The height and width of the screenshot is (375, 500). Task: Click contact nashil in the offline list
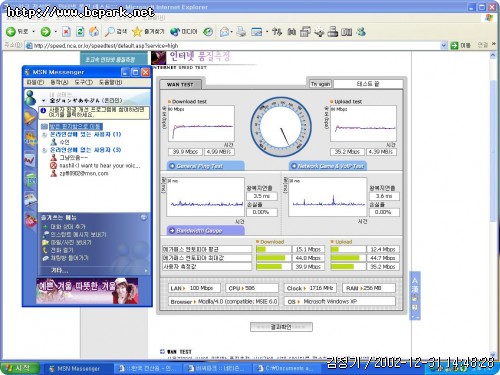point(100,166)
